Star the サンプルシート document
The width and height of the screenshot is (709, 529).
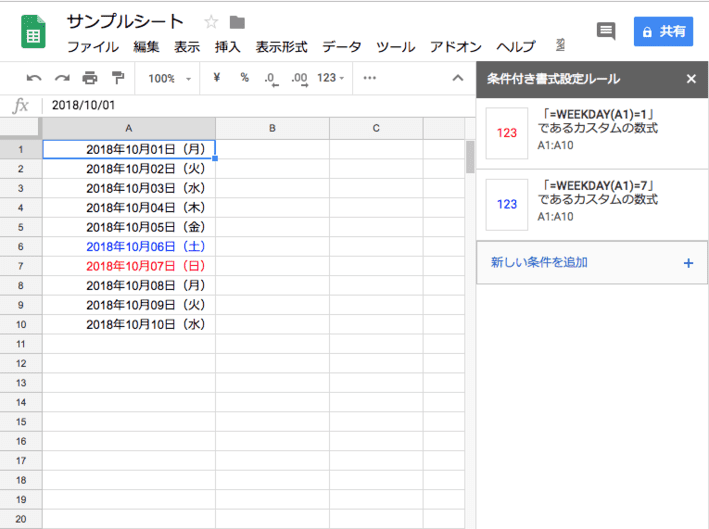click(x=211, y=22)
